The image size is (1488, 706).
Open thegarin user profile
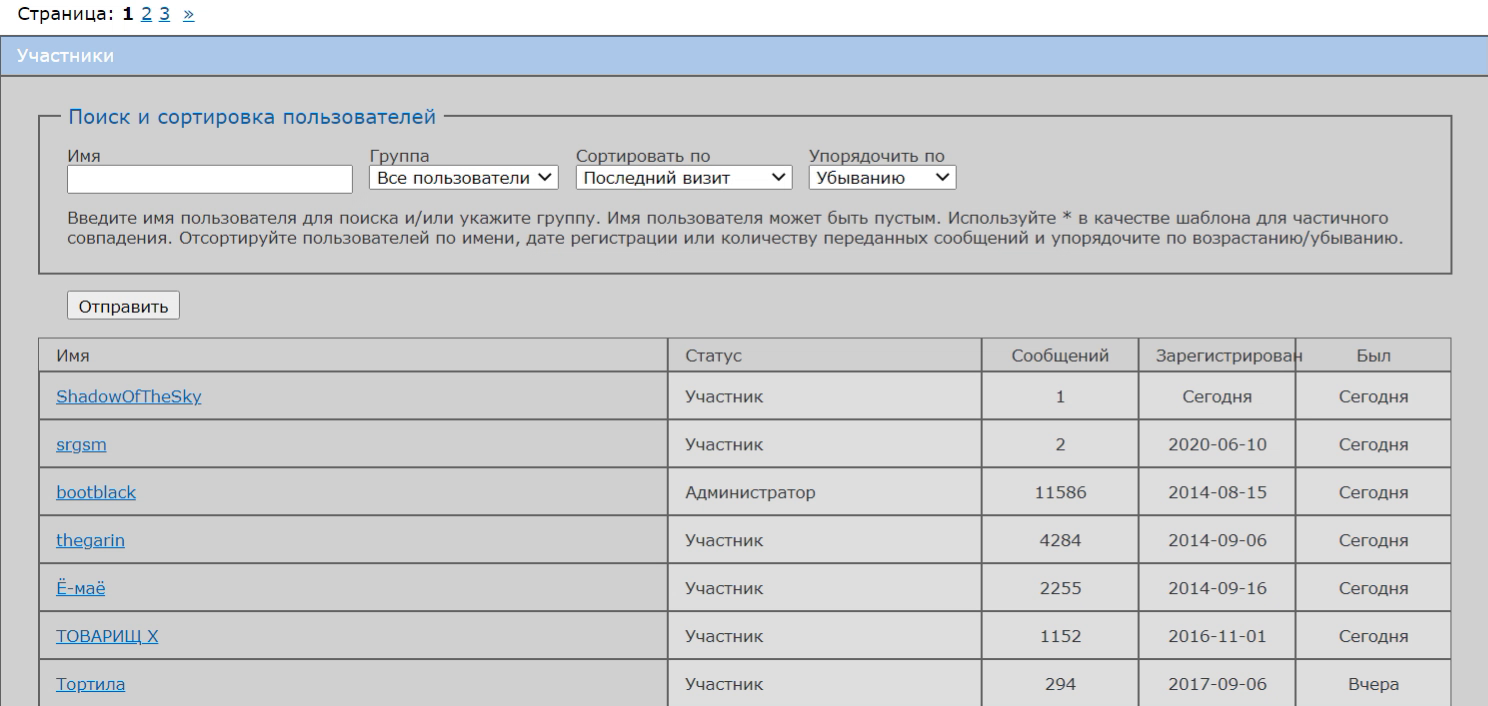coord(90,541)
